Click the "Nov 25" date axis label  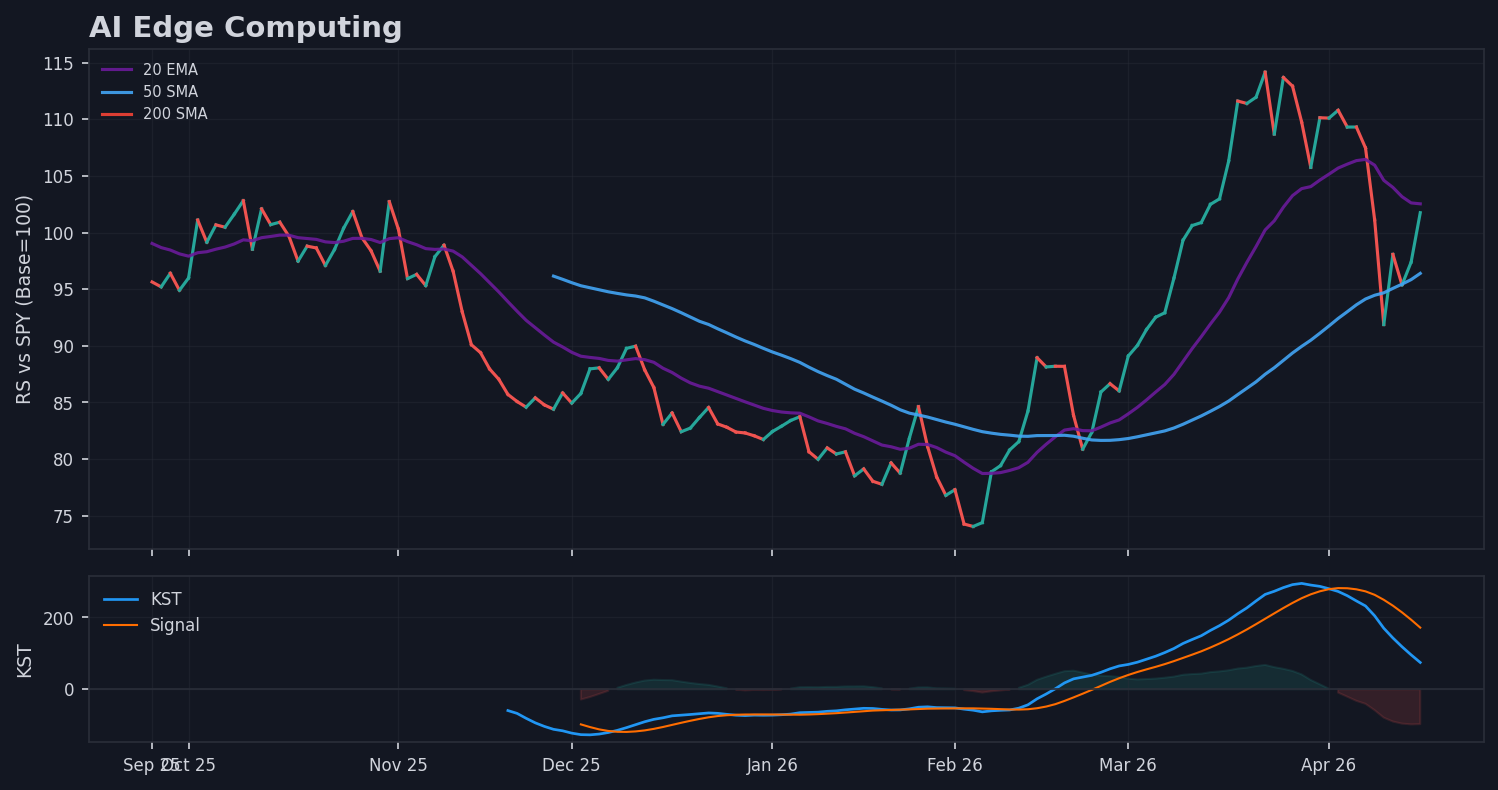point(398,766)
